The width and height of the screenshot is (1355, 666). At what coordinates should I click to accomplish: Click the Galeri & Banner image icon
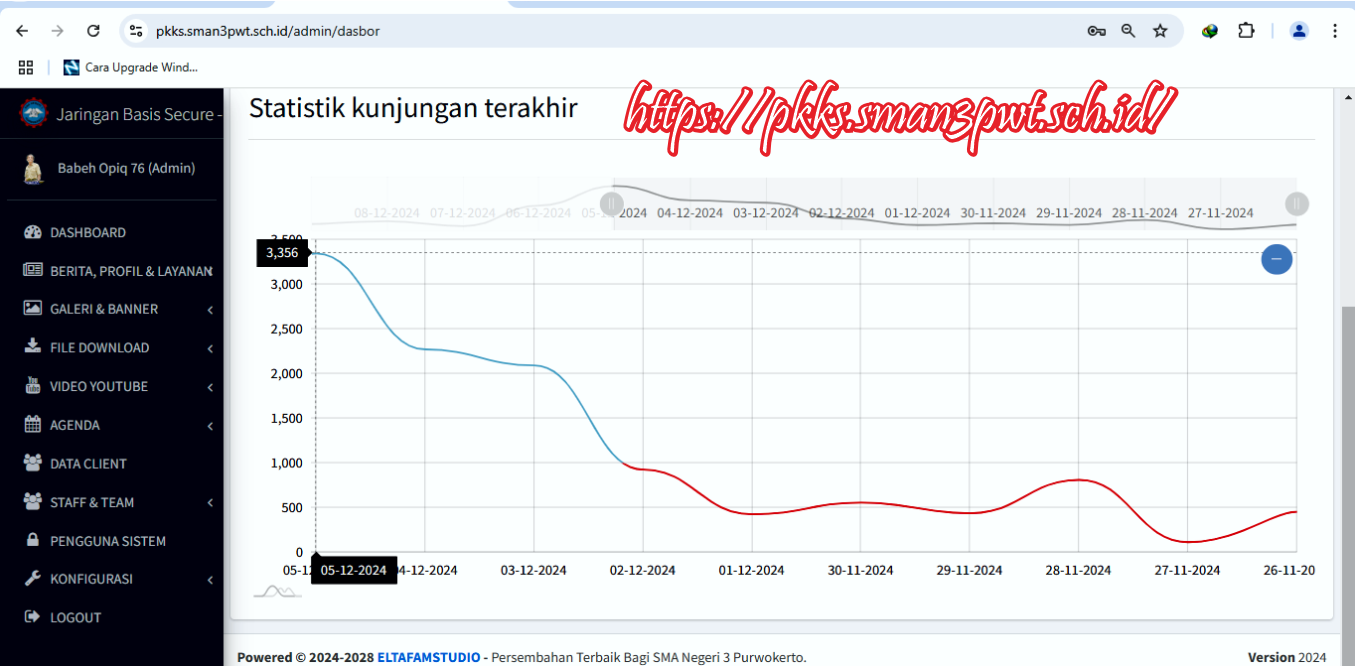pos(32,309)
